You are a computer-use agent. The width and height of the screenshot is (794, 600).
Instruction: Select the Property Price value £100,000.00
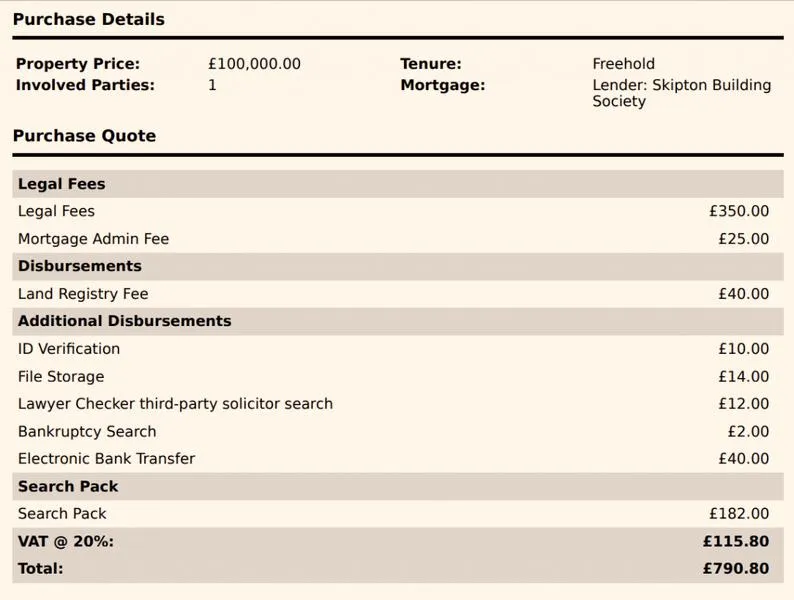(x=254, y=64)
